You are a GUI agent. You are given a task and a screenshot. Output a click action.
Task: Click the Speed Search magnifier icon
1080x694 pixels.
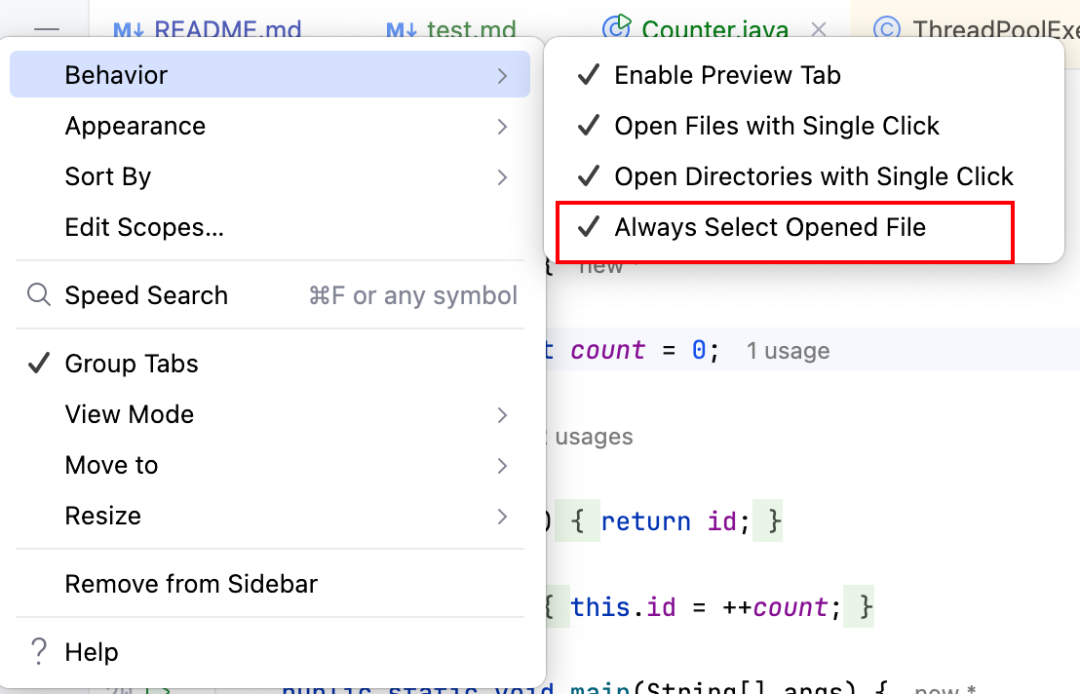[x=39, y=295]
